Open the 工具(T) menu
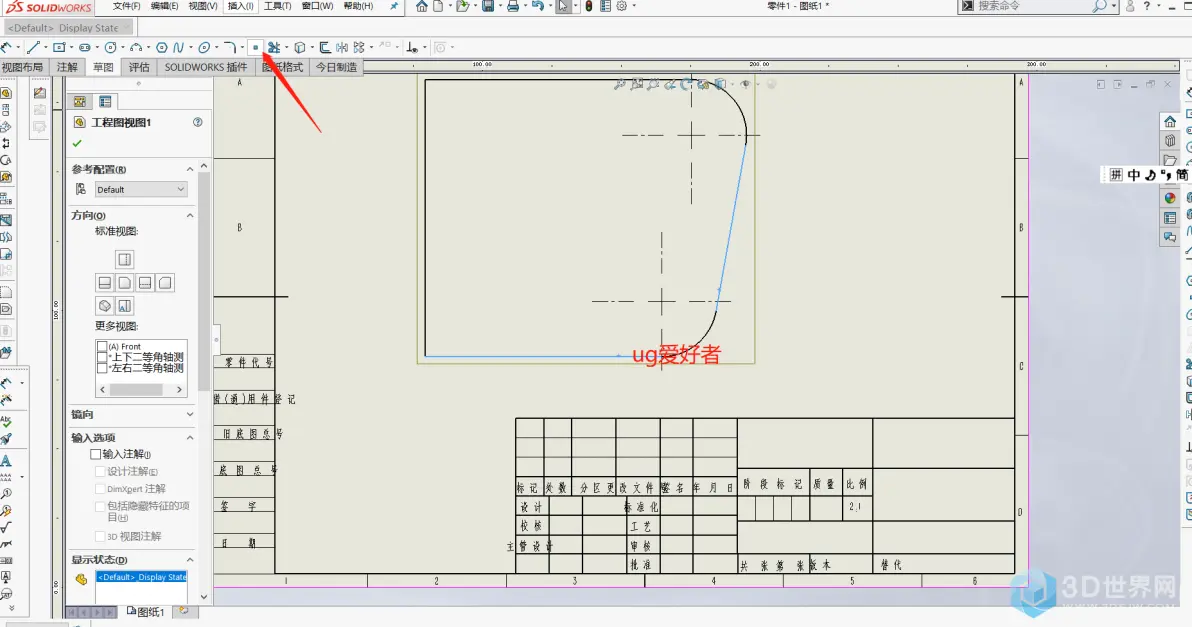Screen dimensions: 1192x627 [x=277, y=6]
